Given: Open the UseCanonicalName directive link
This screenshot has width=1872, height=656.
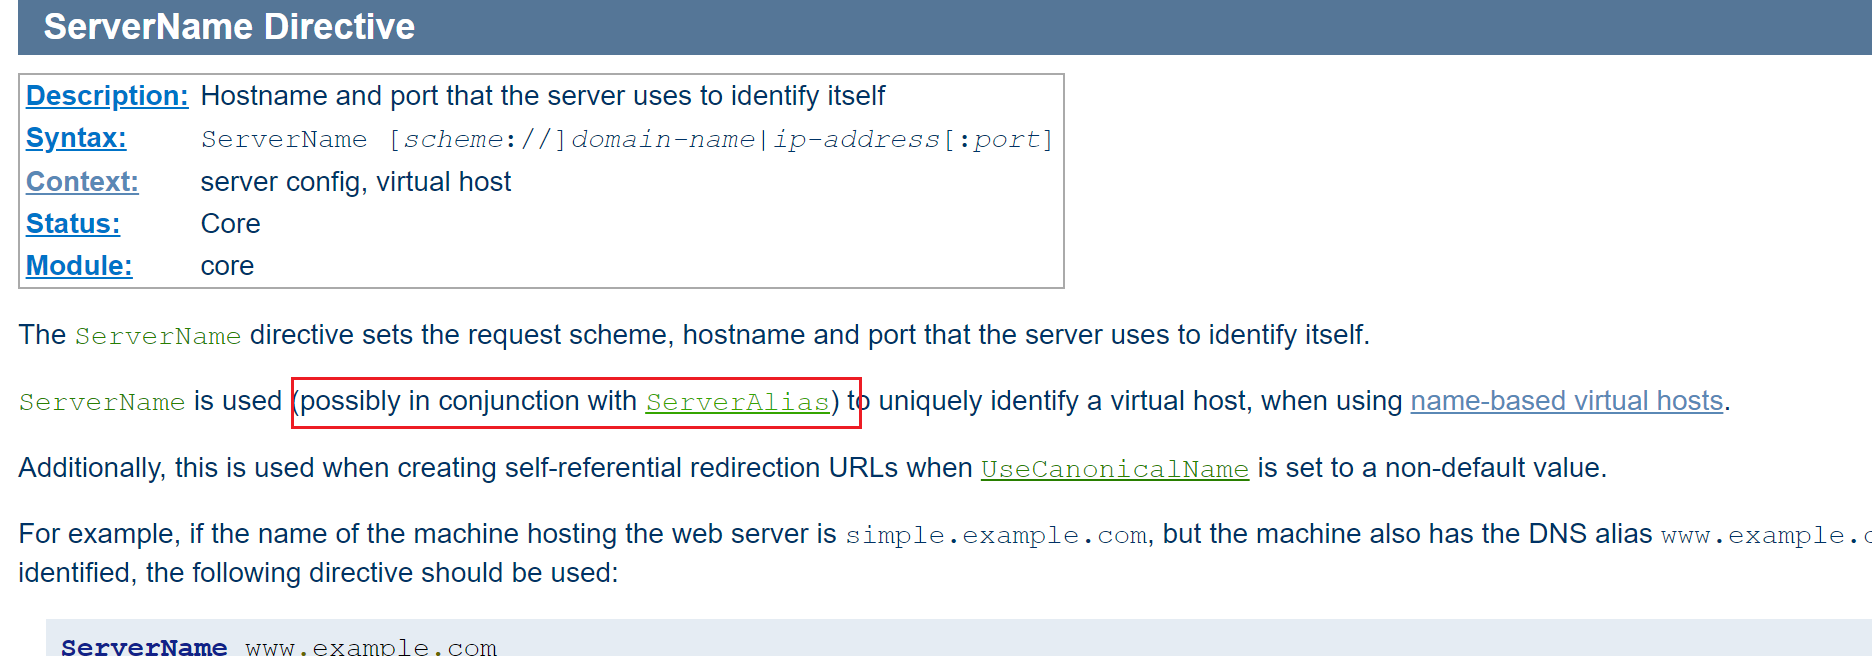Looking at the screenshot, I should pos(1114,469).
